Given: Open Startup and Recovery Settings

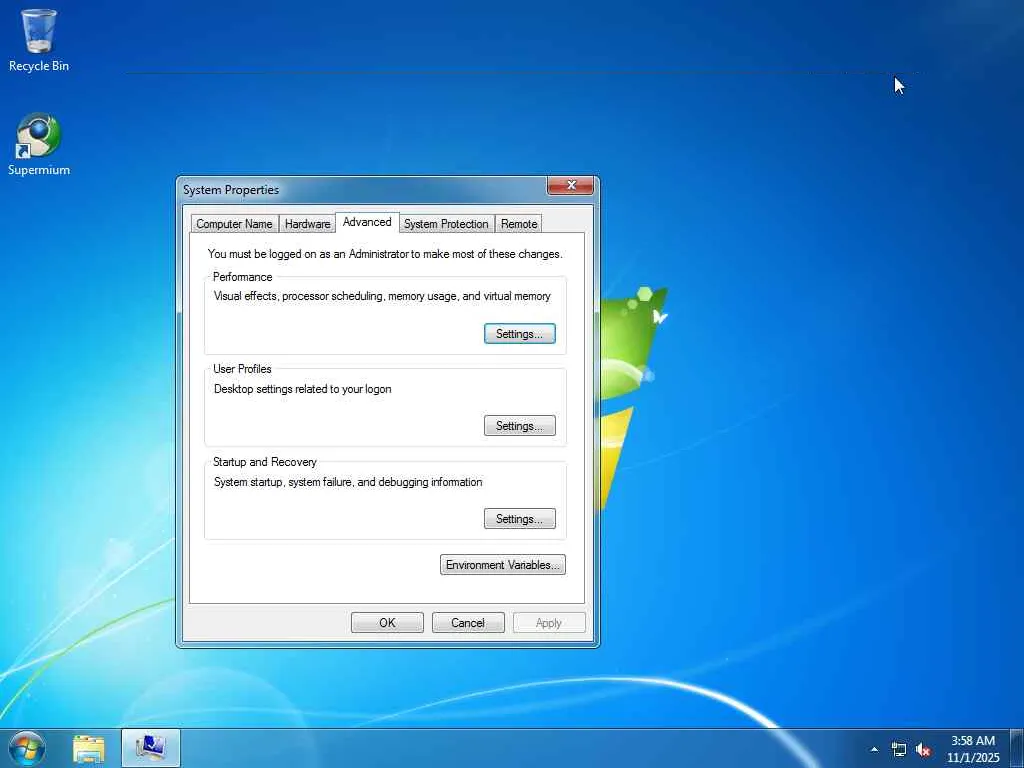Looking at the screenshot, I should coord(520,519).
